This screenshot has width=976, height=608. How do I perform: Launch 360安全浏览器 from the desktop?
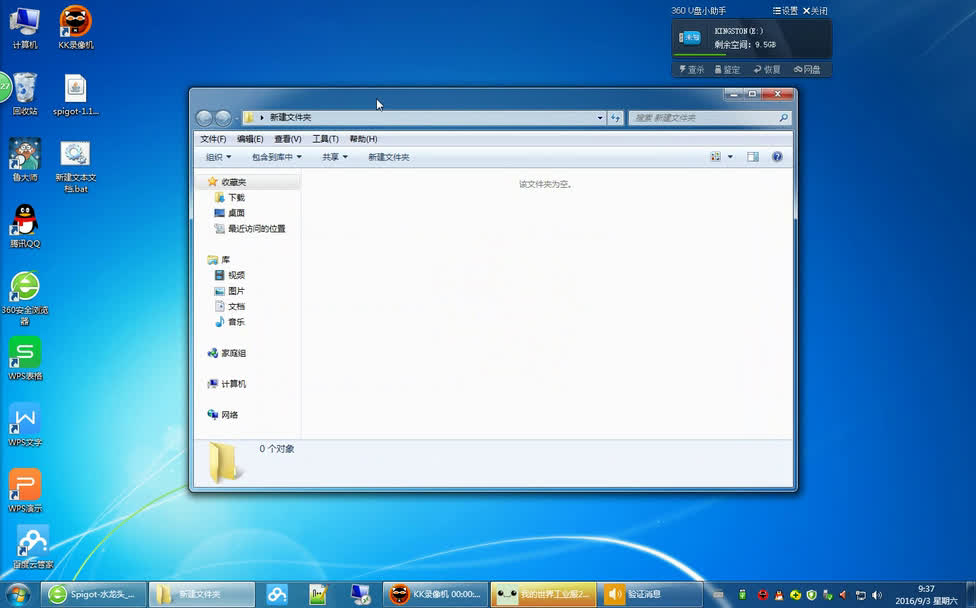click(25, 298)
